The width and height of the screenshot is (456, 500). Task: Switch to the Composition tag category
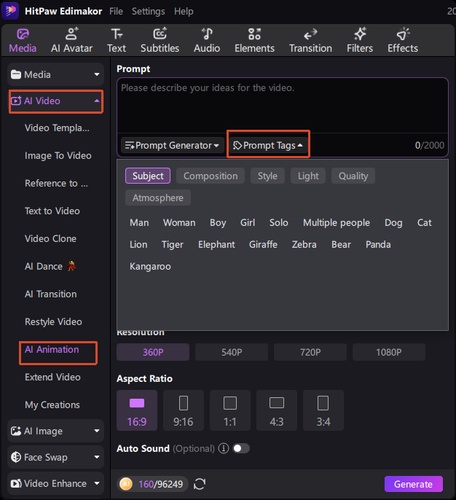pos(210,176)
